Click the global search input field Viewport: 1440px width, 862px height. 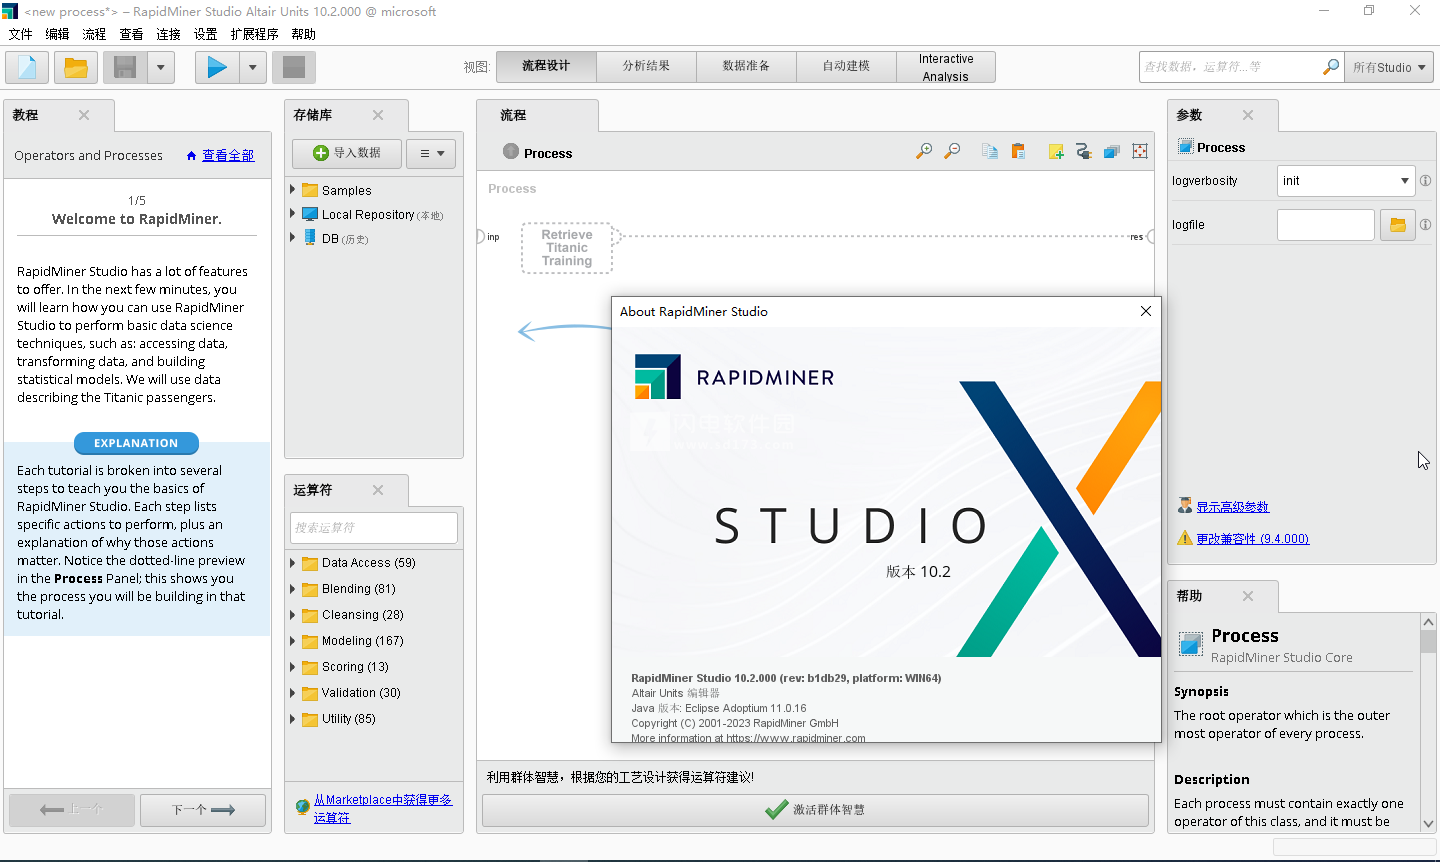(x=1231, y=67)
